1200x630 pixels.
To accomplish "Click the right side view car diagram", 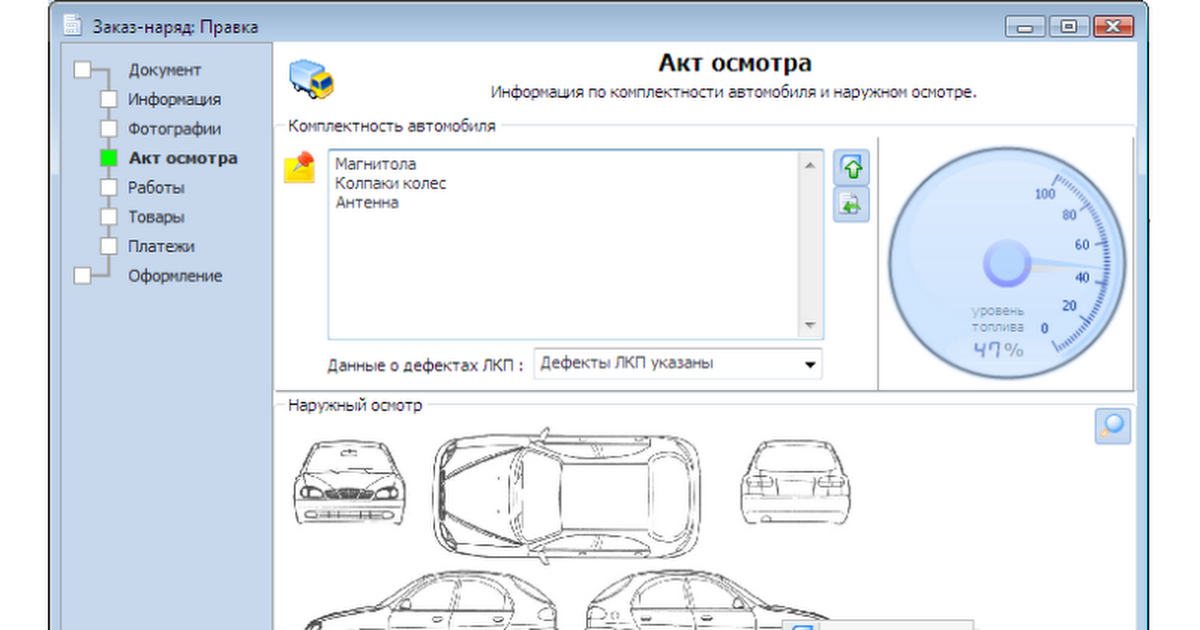I will 708,601.
